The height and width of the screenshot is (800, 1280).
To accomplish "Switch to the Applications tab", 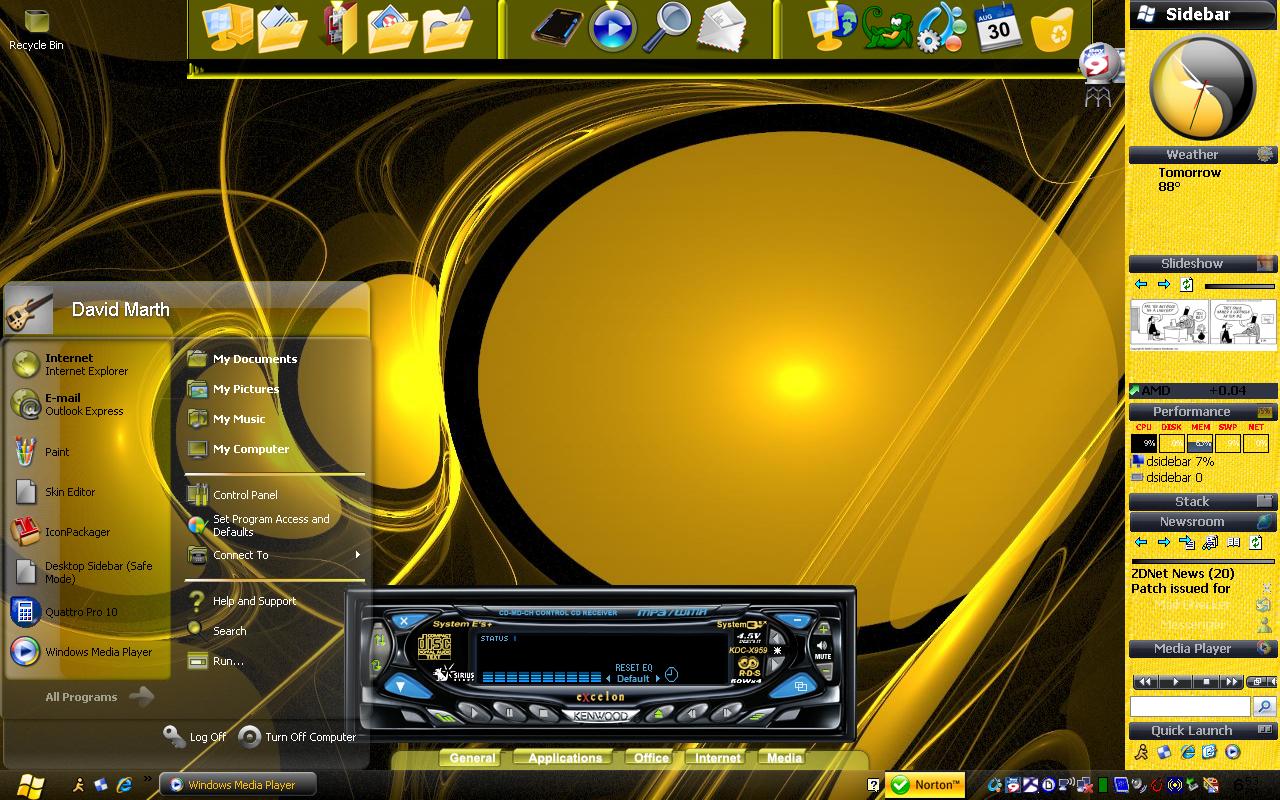I will [564, 758].
